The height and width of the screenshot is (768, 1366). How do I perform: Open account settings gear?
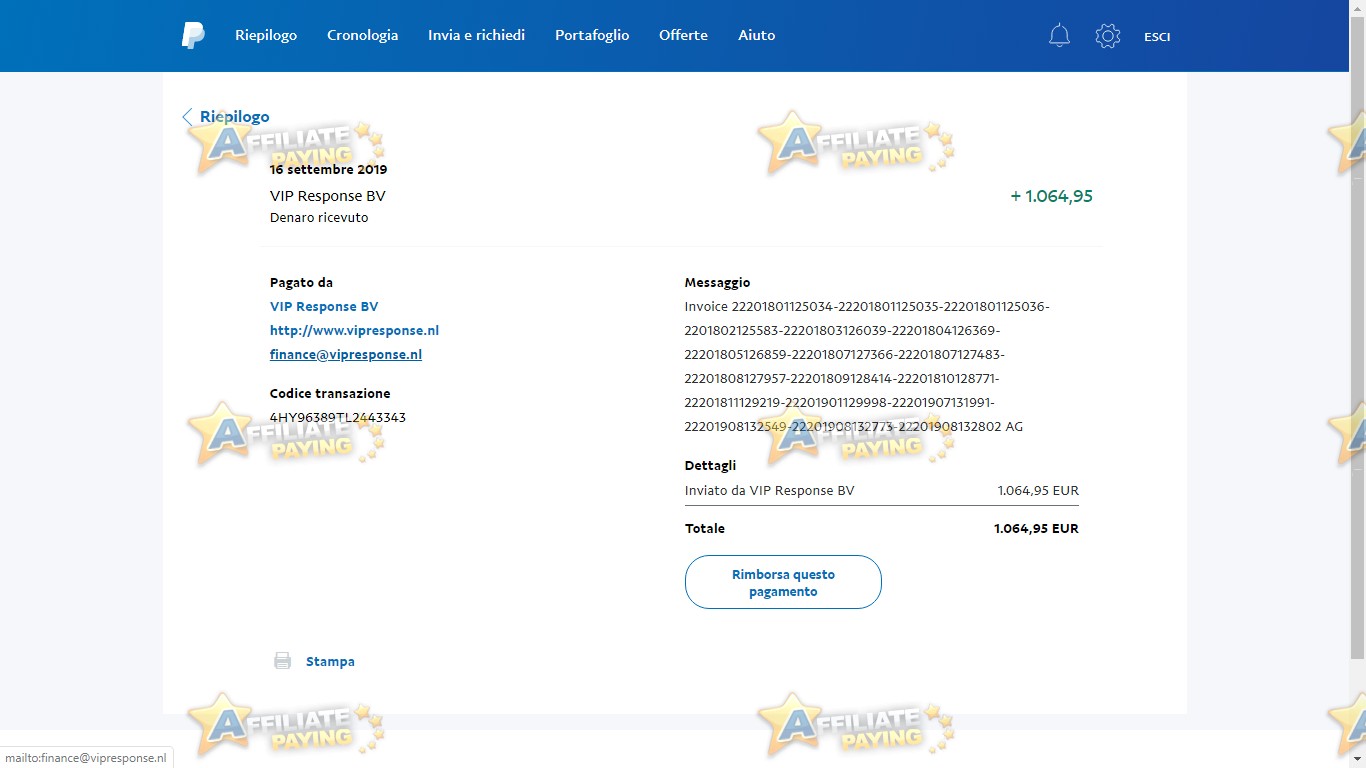click(x=1108, y=36)
